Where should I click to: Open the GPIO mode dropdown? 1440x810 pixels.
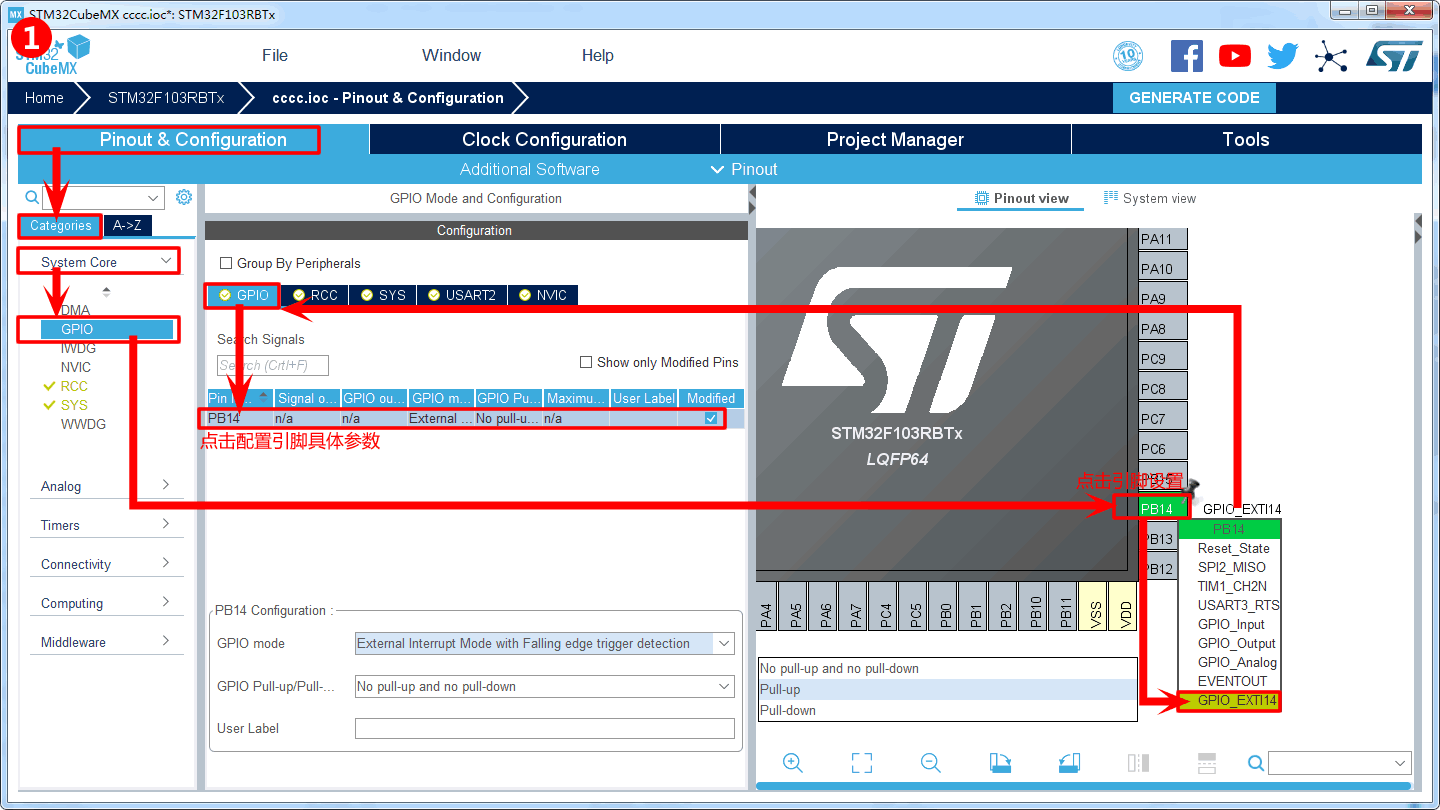pos(545,644)
